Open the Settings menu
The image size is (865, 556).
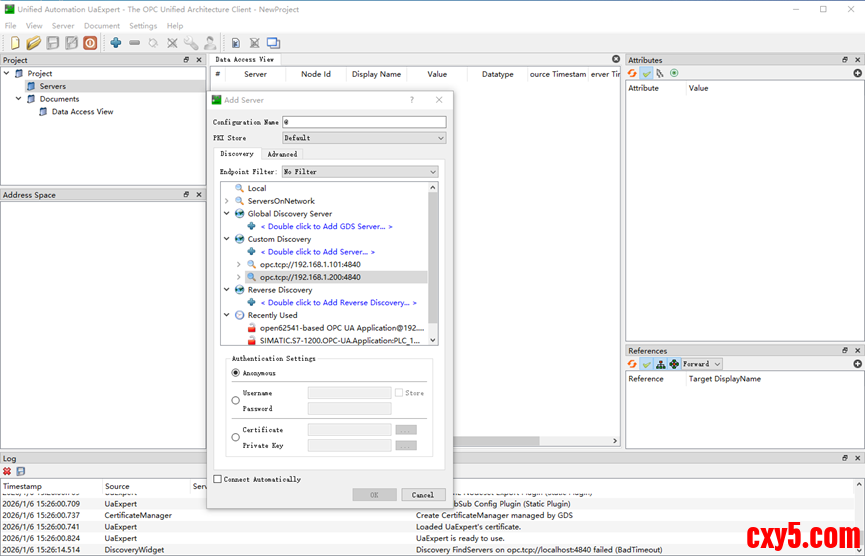click(x=143, y=26)
